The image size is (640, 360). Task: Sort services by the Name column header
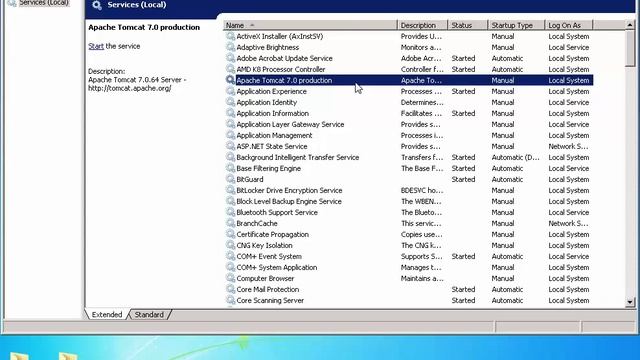click(310, 25)
